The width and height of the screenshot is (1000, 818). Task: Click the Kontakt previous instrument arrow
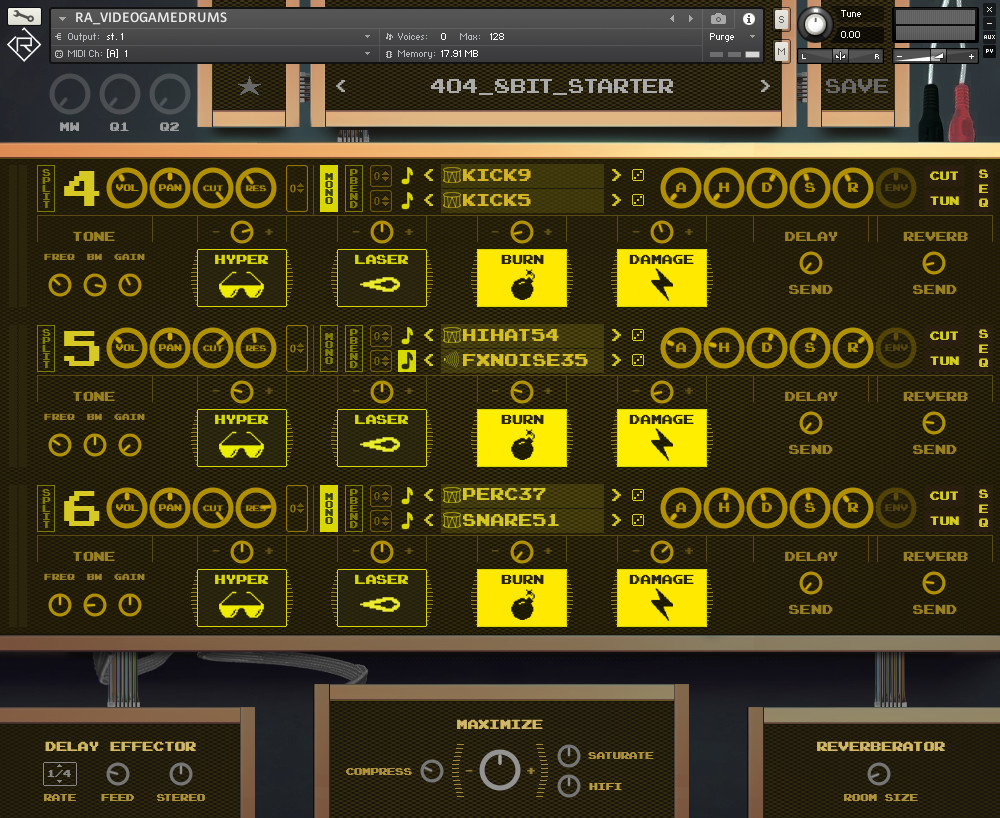pyautogui.click(x=672, y=18)
